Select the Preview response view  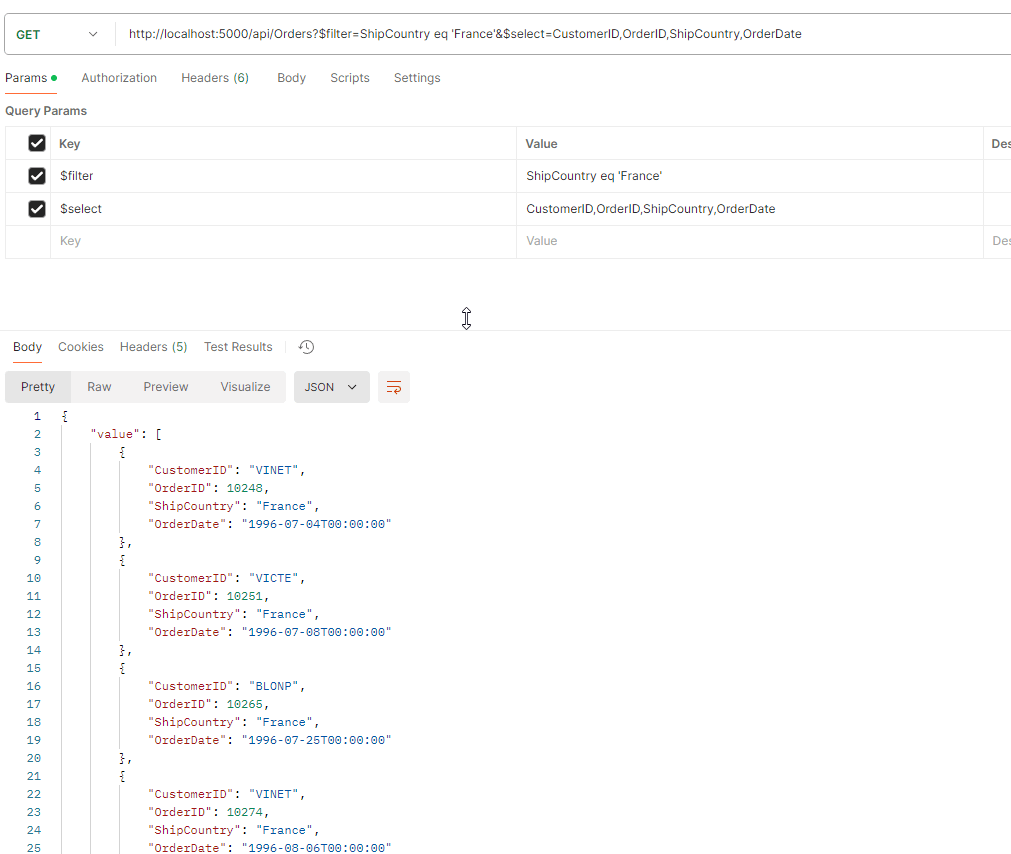[166, 387]
